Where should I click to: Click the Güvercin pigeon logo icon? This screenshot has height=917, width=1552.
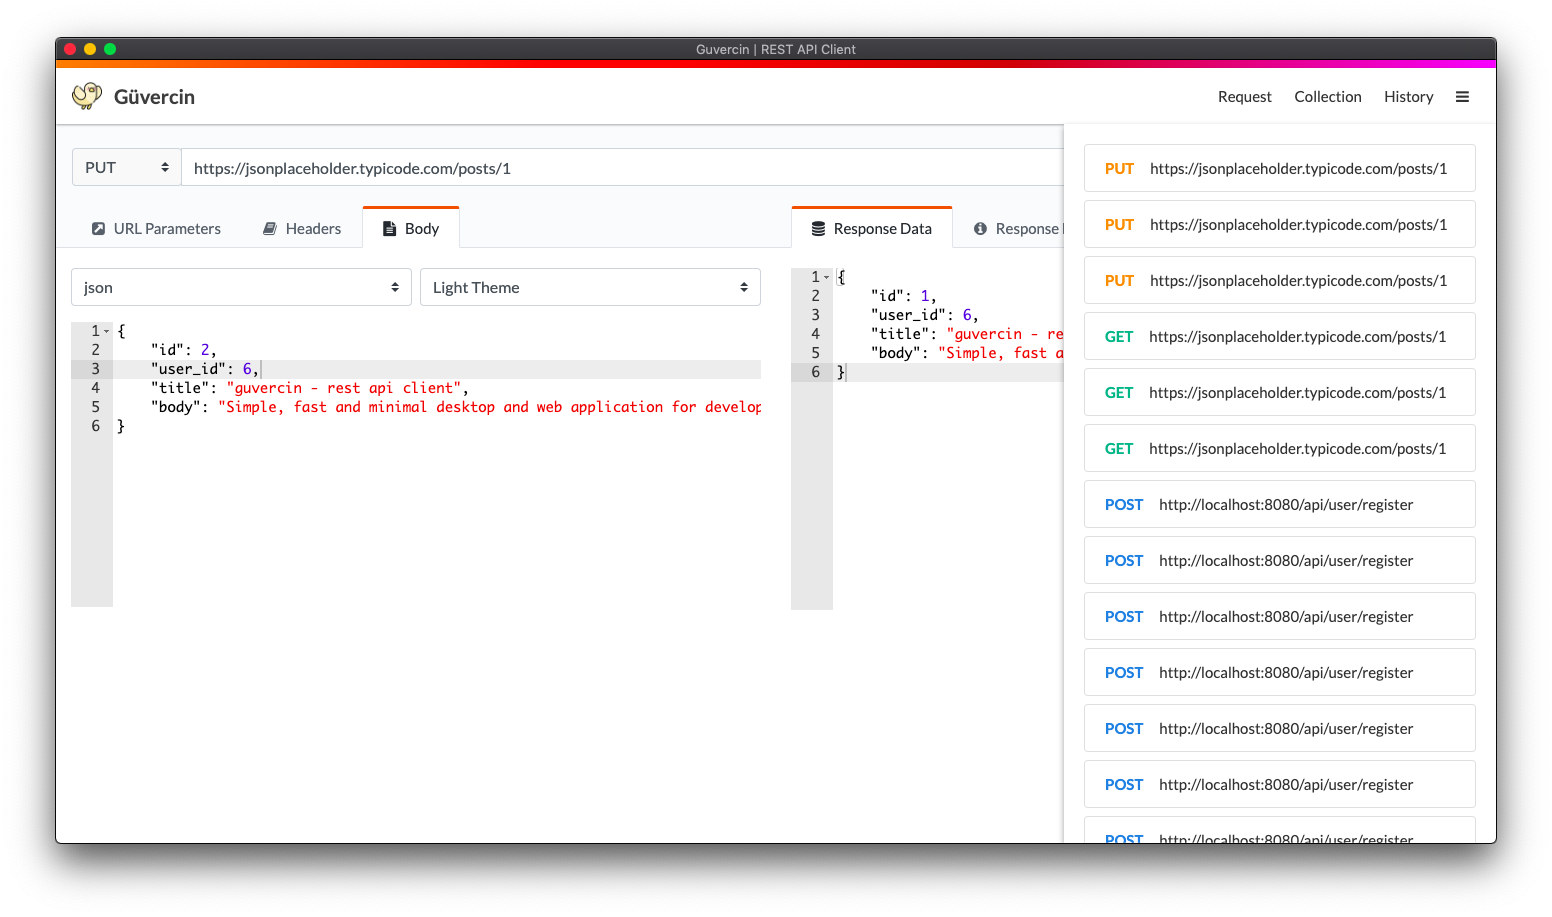tap(87, 96)
